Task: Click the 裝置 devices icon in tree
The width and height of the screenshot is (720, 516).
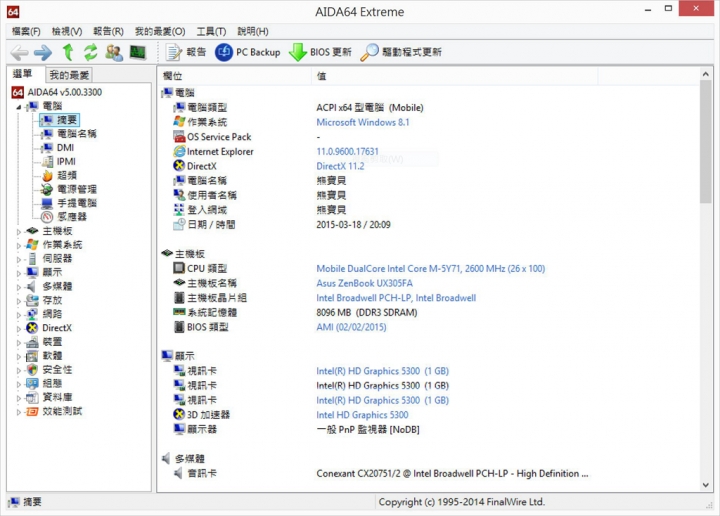Action: coord(32,342)
